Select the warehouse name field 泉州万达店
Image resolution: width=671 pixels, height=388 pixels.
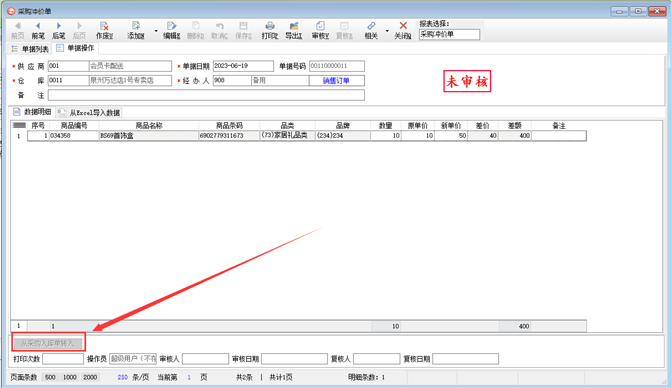coord(130,80)
